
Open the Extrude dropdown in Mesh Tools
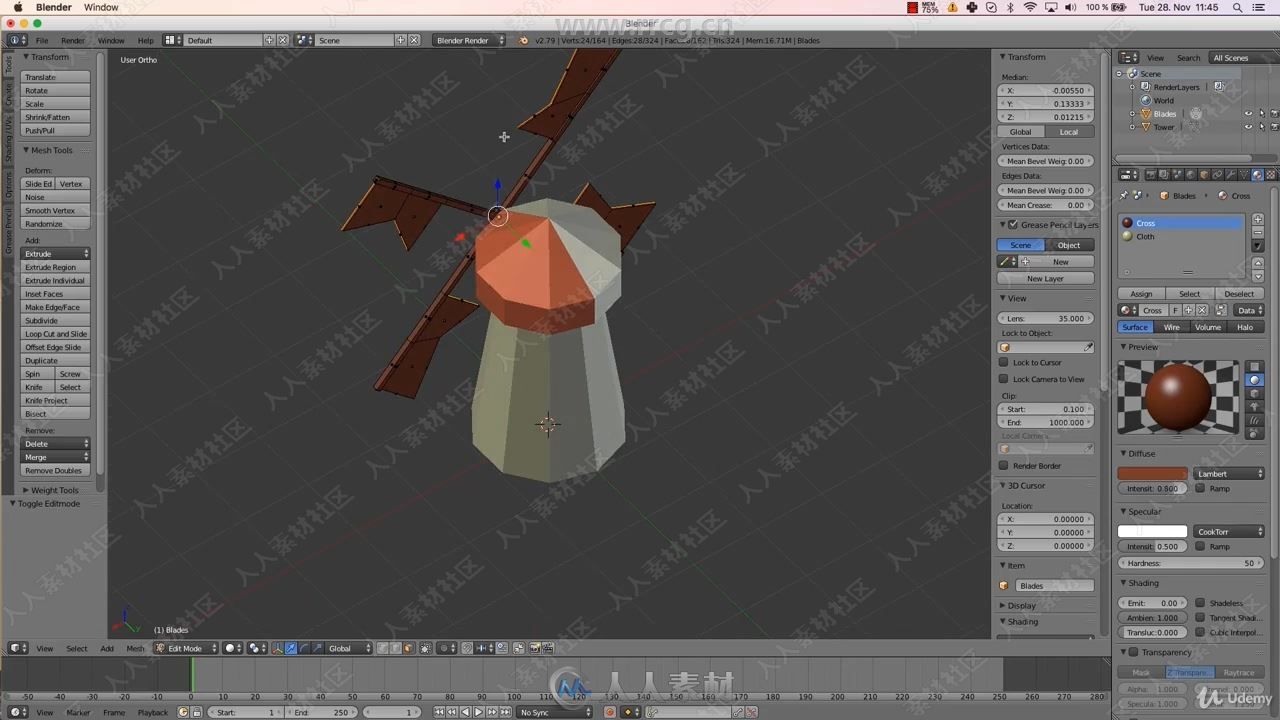click(56, 254)
